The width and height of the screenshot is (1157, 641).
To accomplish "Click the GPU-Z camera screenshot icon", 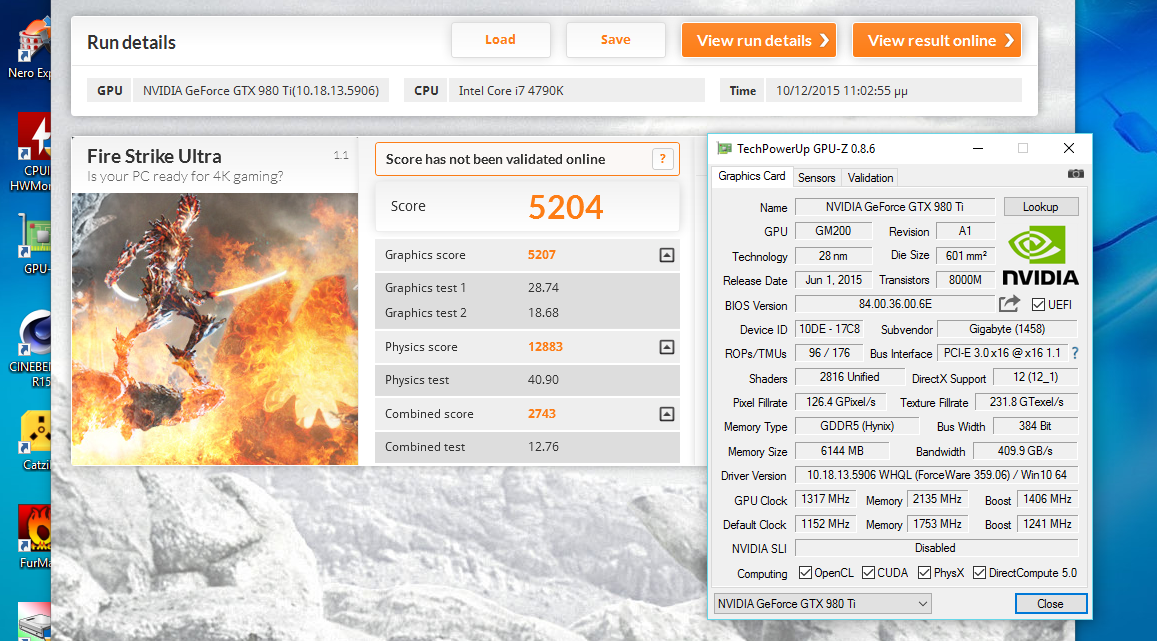I will [1075, 174].
